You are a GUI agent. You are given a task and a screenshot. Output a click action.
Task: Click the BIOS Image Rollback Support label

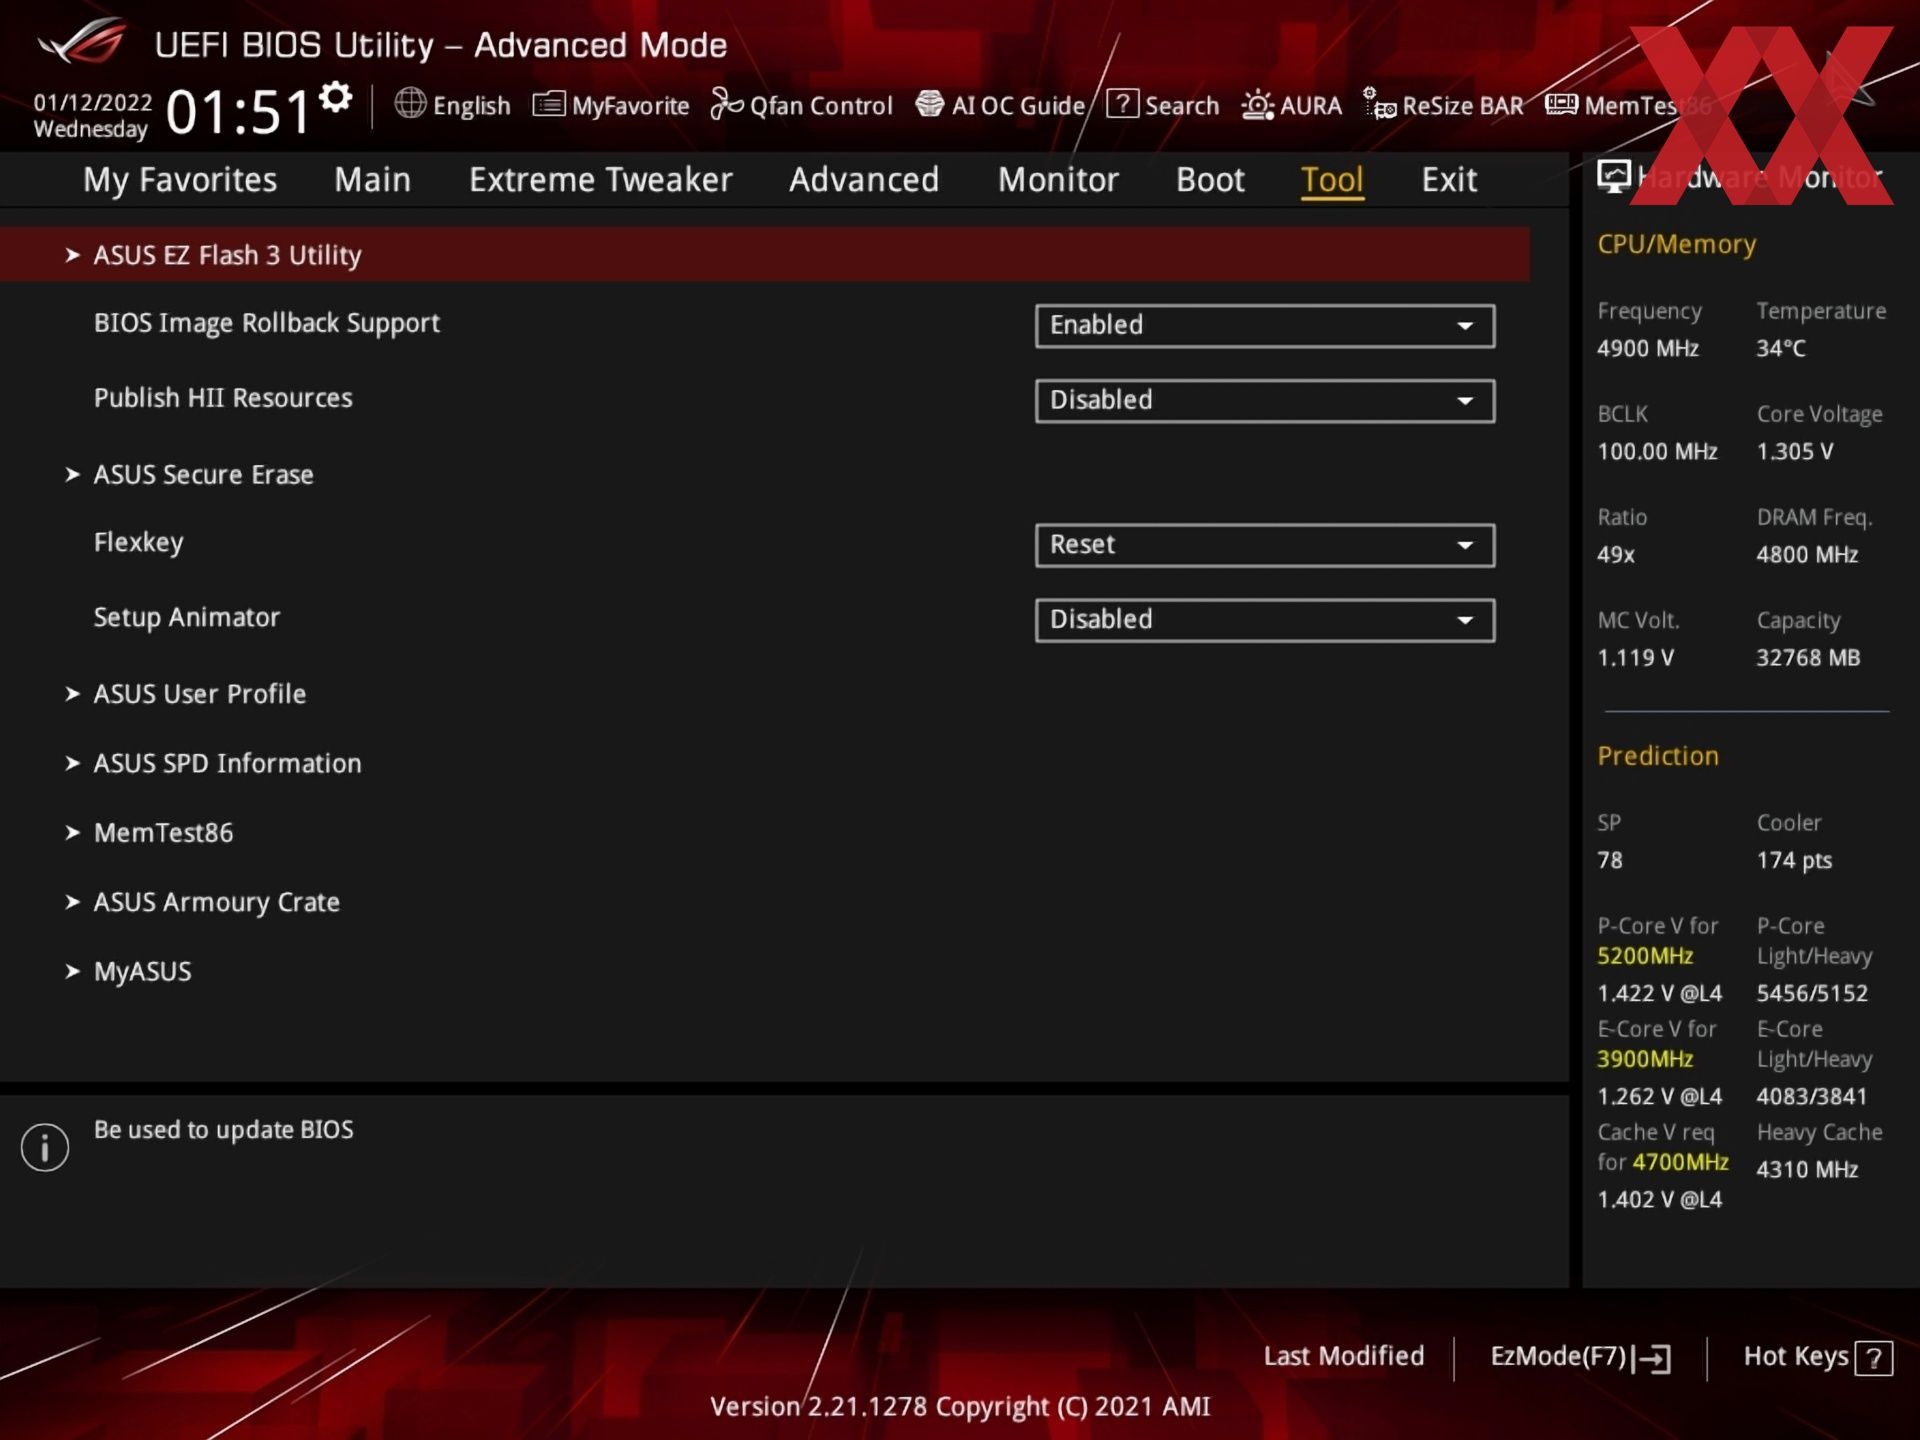tap(267, 324)
